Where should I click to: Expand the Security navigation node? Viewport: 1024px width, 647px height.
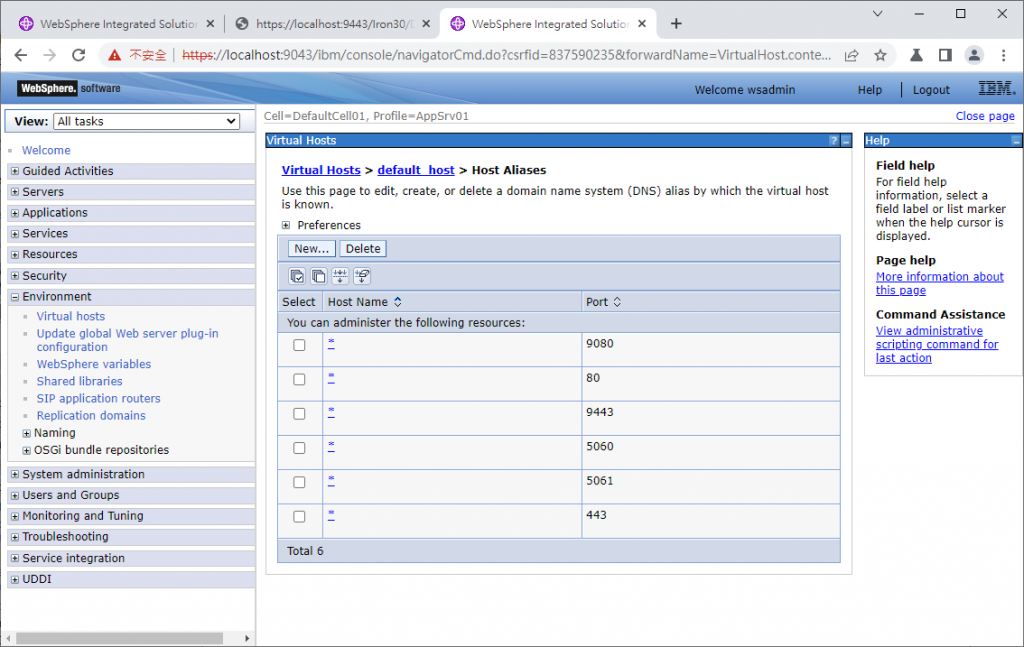click(x=14, y=276)
